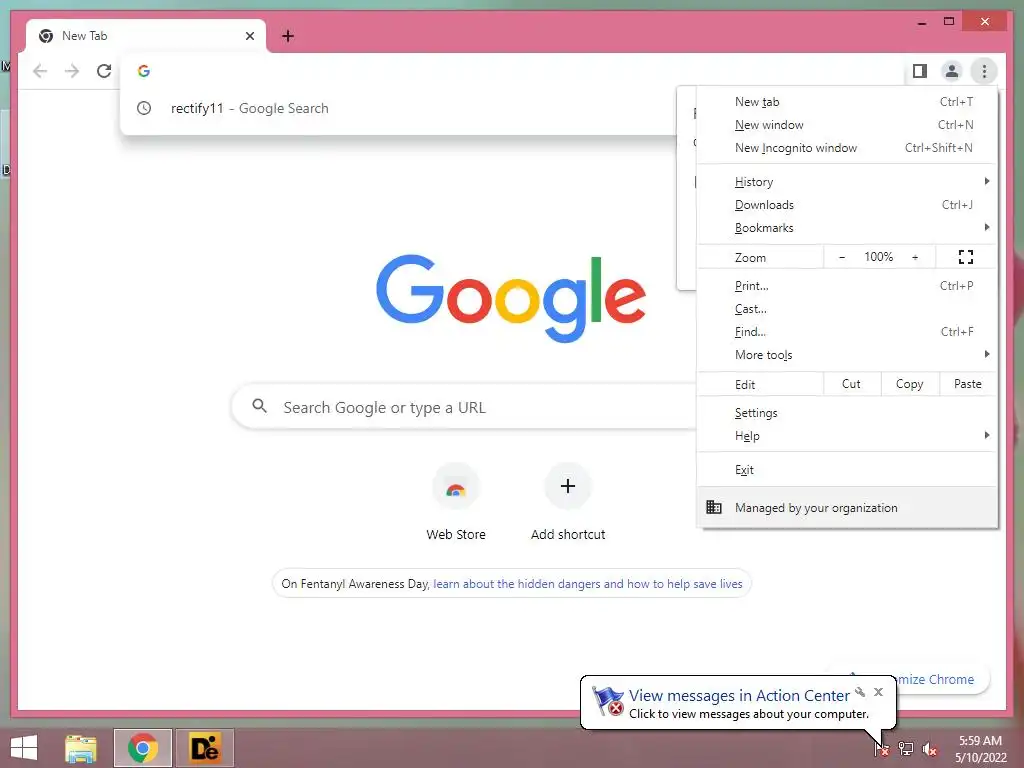Open the Windows Start button
The image size is (1024, 768).
pyautogui.click(x=24, y=748)
